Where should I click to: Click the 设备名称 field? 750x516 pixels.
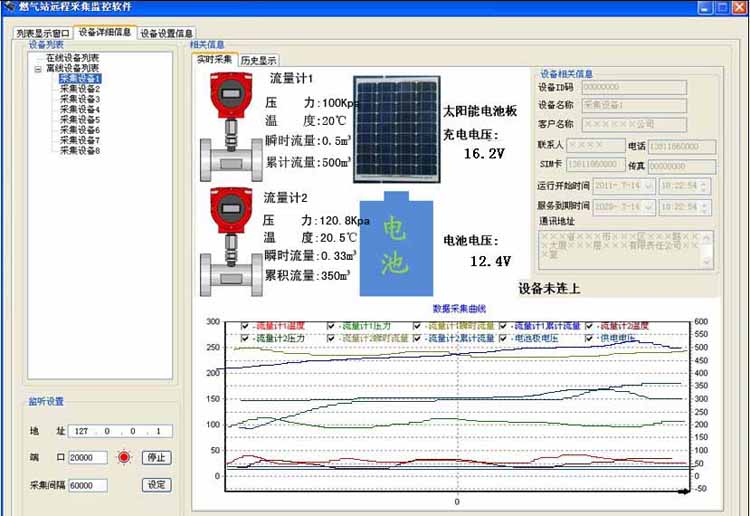pyautogui.click(x=634, y=105)
